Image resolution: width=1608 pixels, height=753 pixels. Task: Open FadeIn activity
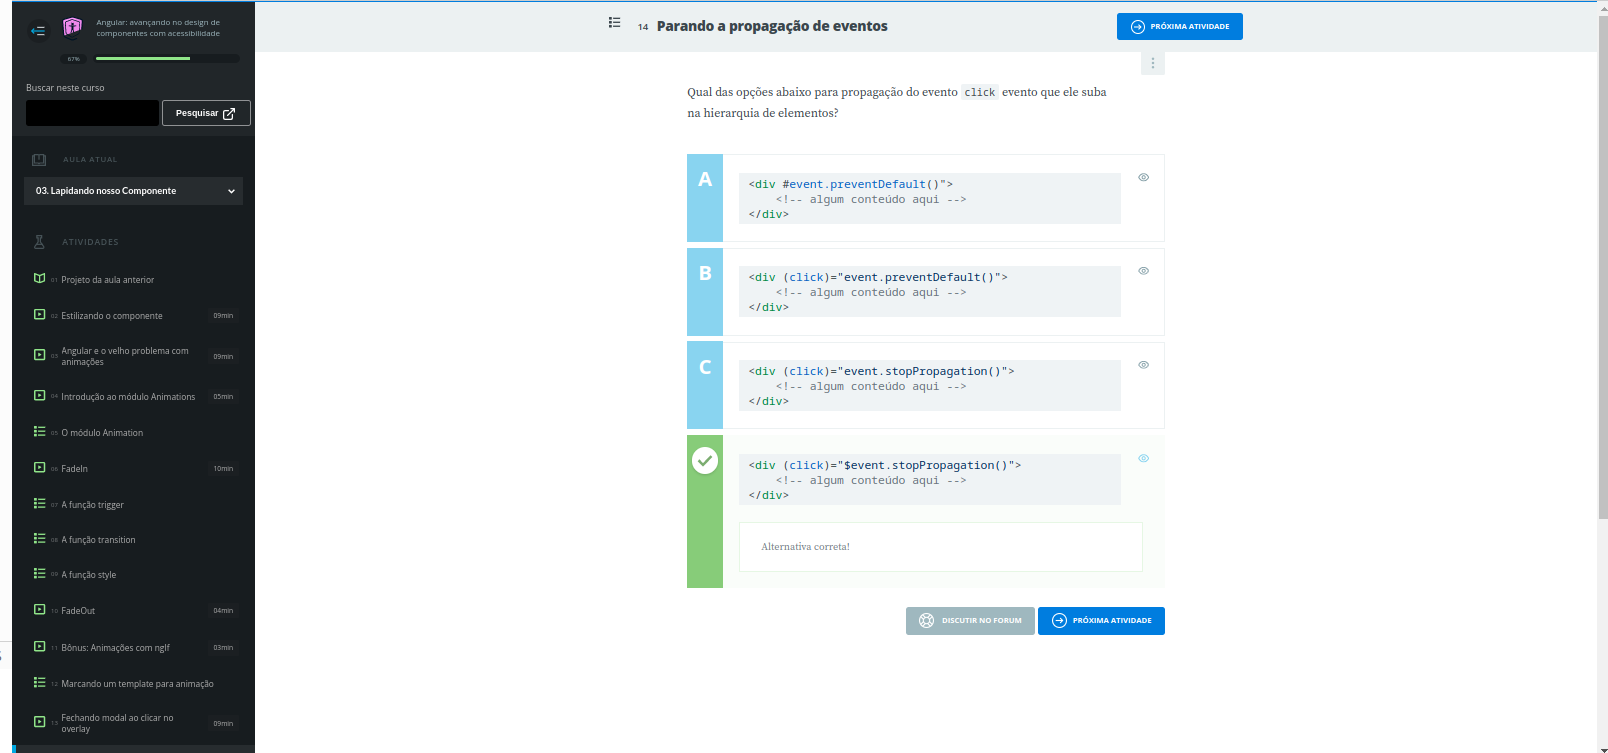tap(74, 469)
